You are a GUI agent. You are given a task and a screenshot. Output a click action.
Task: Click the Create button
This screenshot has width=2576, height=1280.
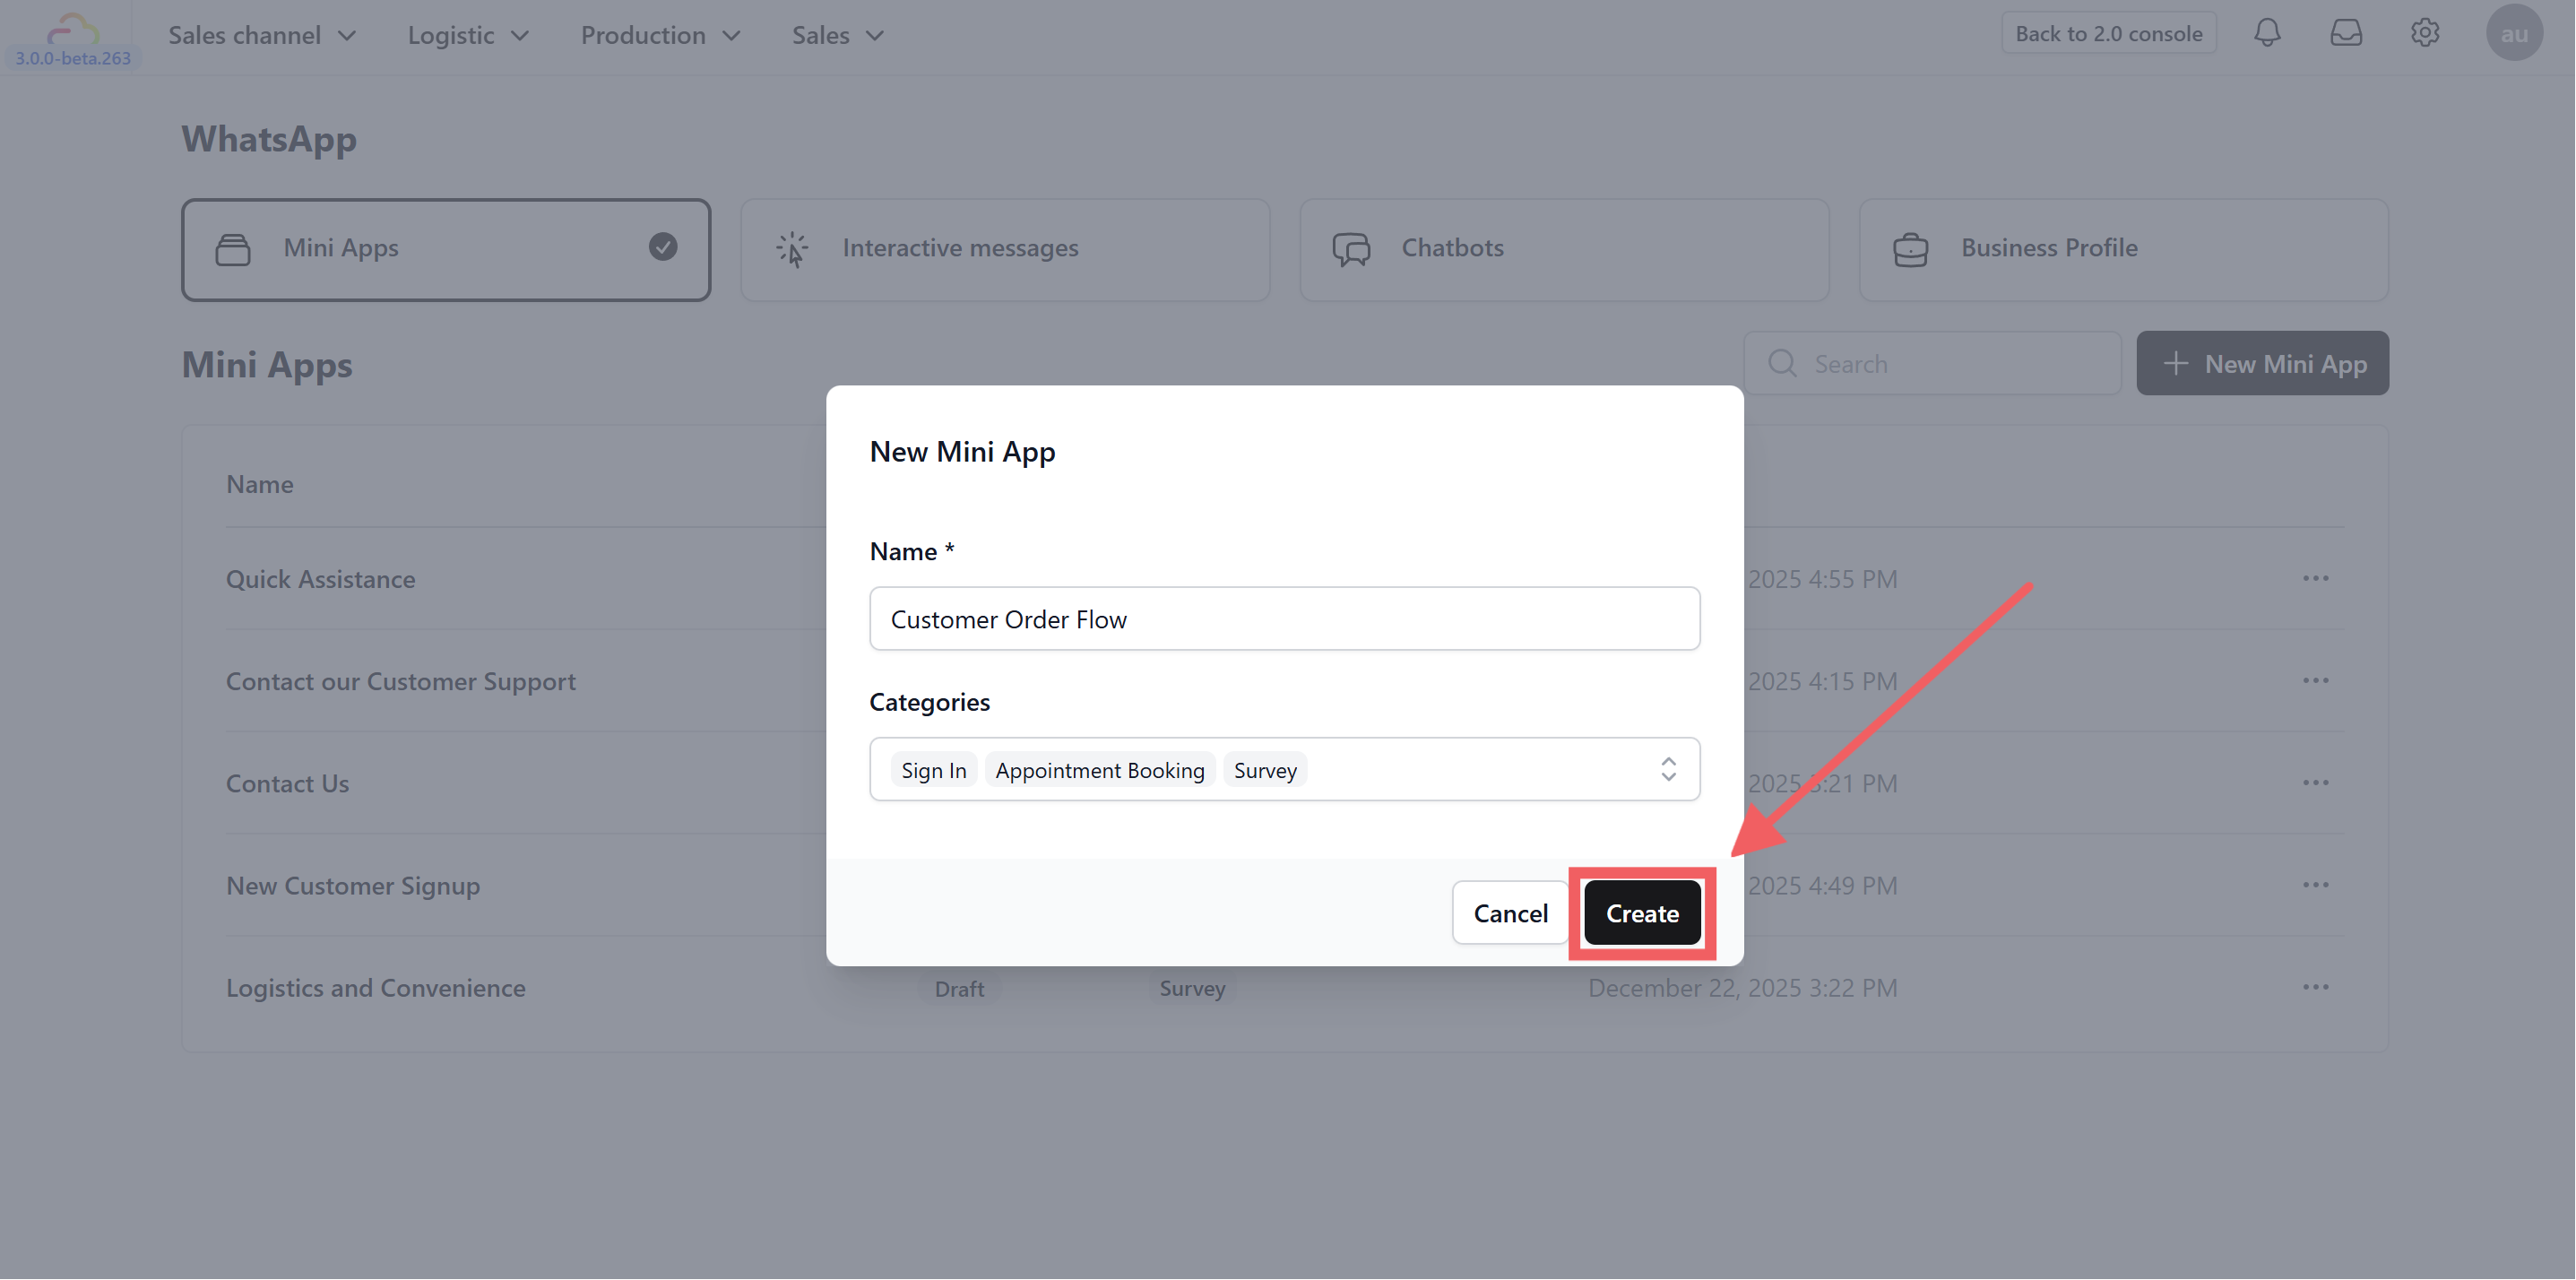1642,913
